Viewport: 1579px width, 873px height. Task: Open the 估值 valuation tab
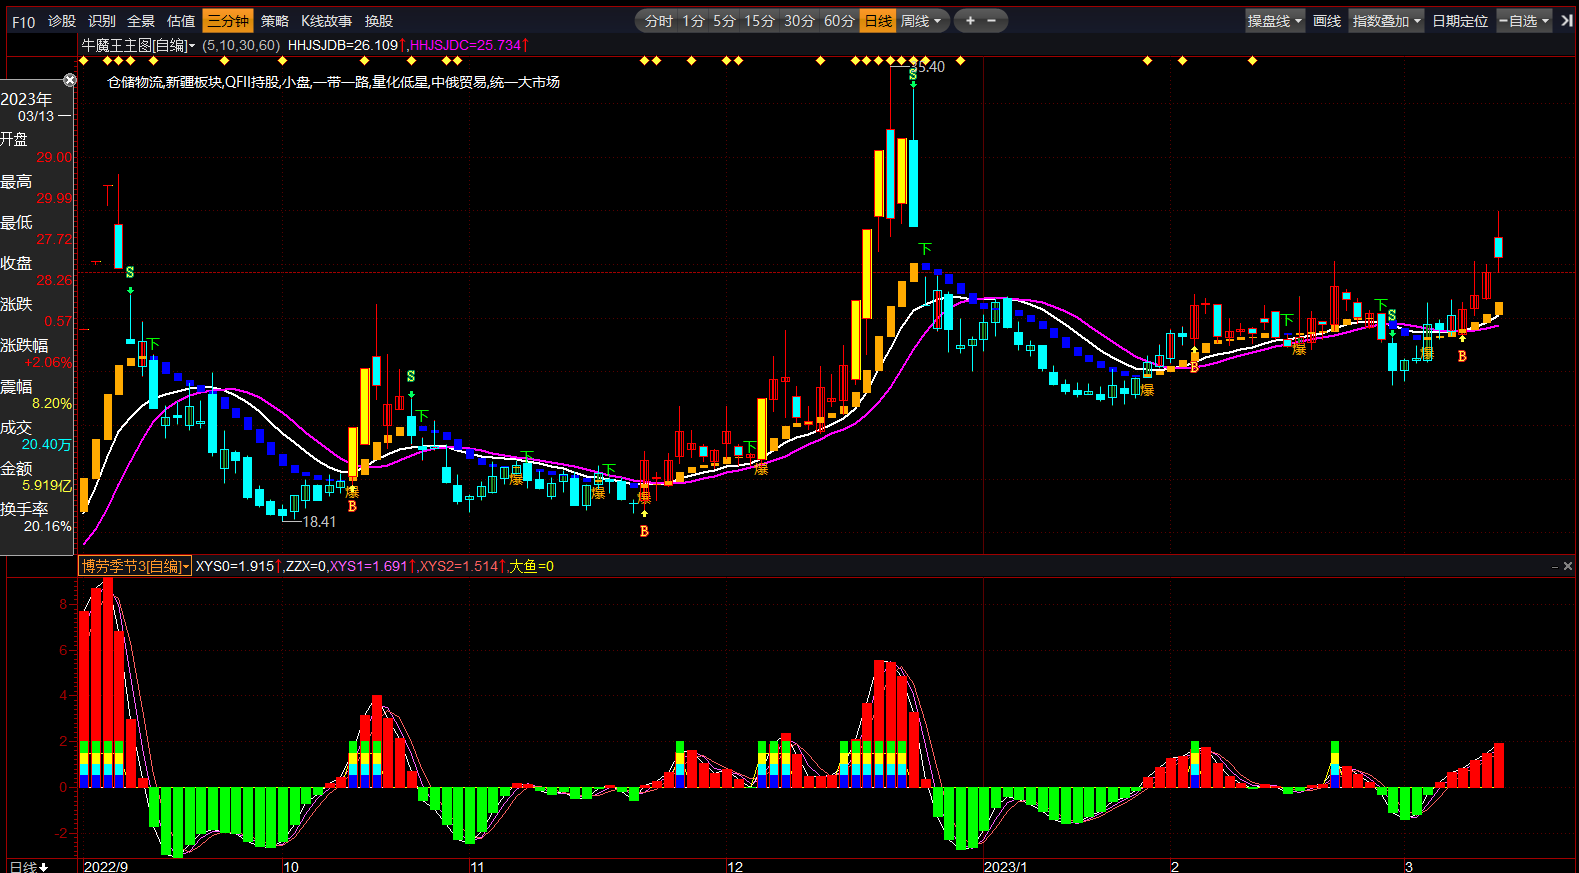[181, 21]
